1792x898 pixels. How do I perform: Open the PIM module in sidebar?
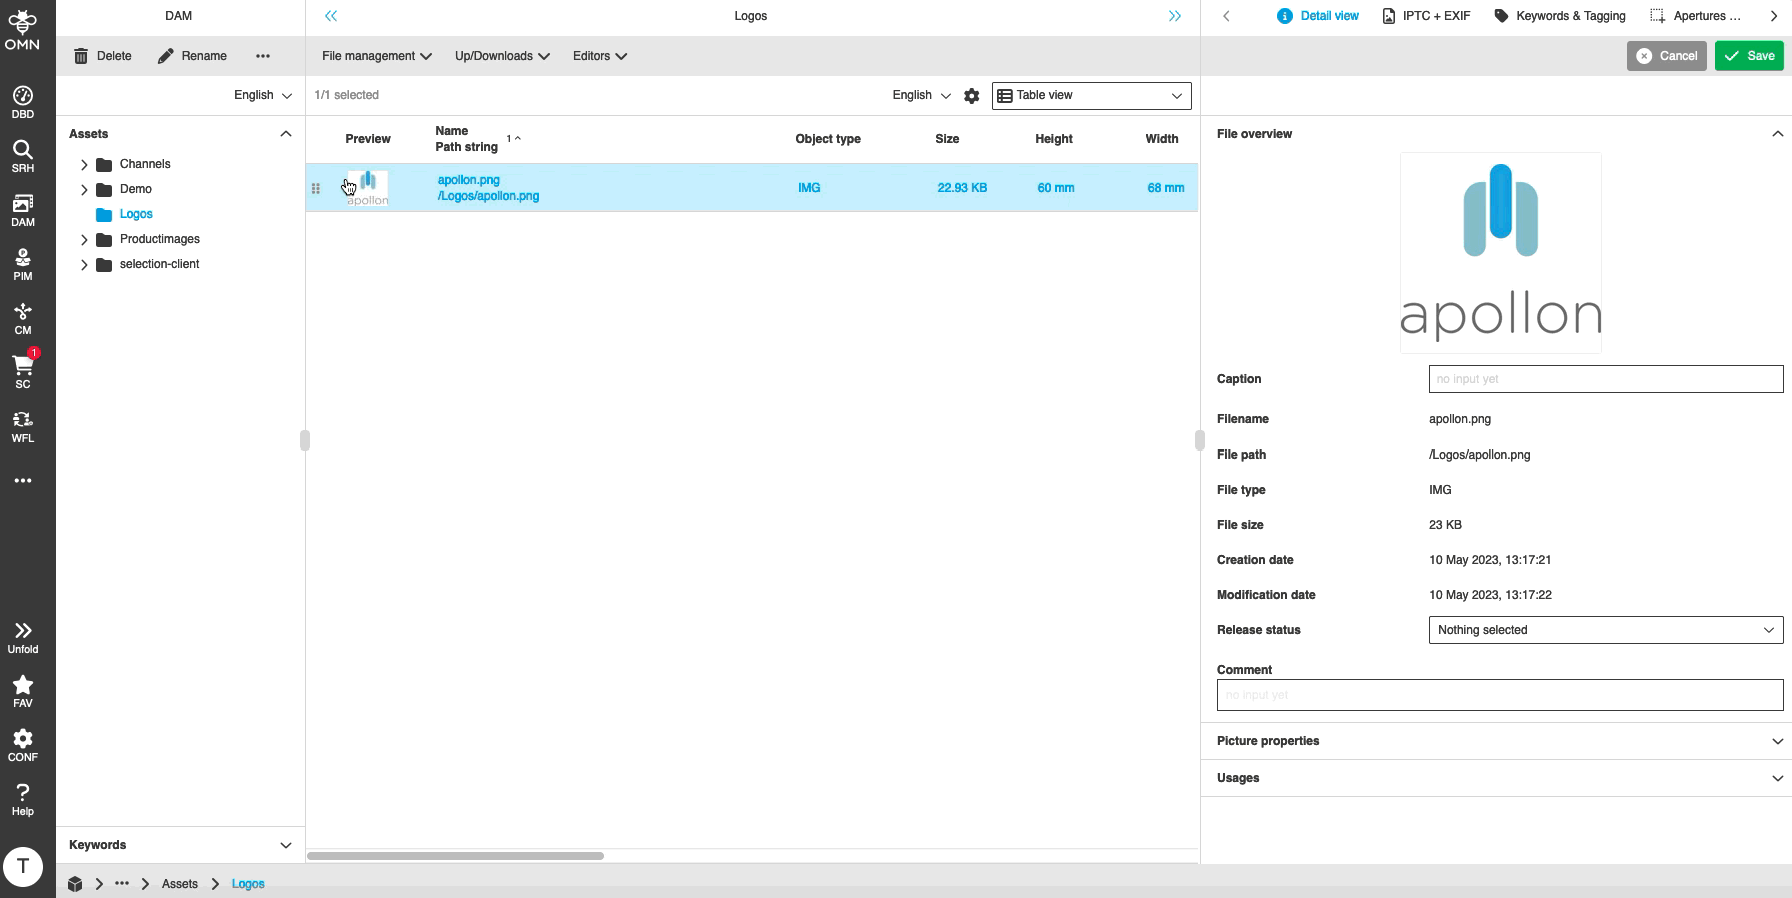pyautogui.click(x=23, y=264)
